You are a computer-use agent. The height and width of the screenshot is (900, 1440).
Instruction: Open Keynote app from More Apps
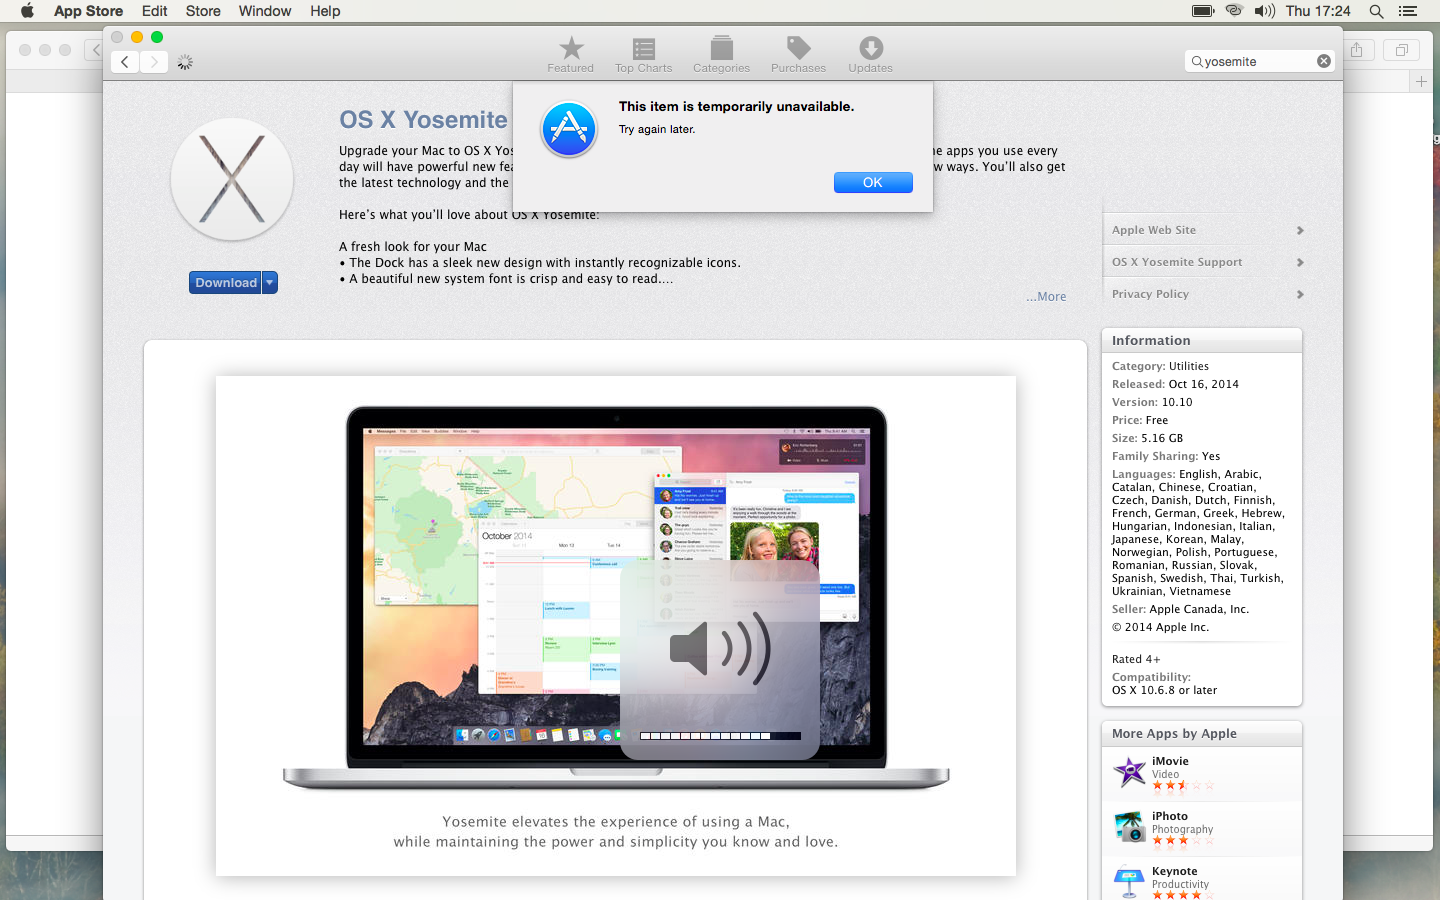1174,871
